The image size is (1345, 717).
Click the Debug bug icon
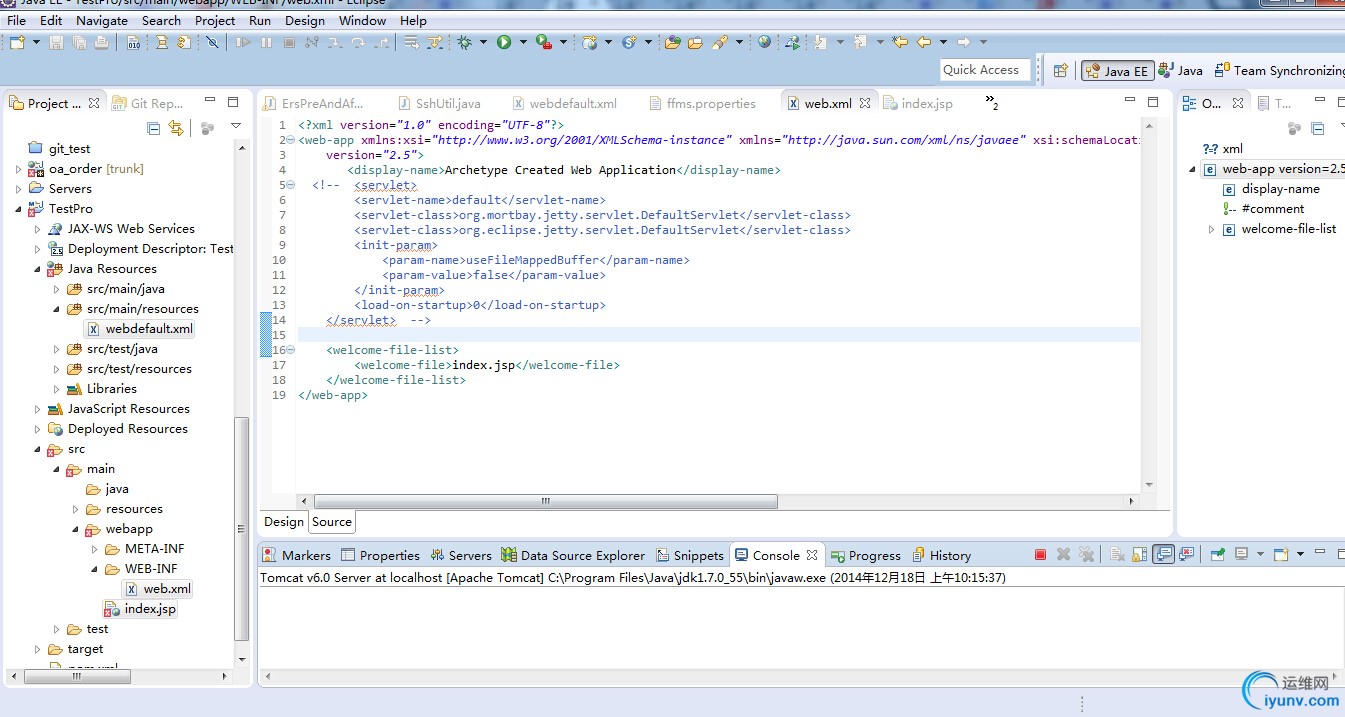point(464,42)
